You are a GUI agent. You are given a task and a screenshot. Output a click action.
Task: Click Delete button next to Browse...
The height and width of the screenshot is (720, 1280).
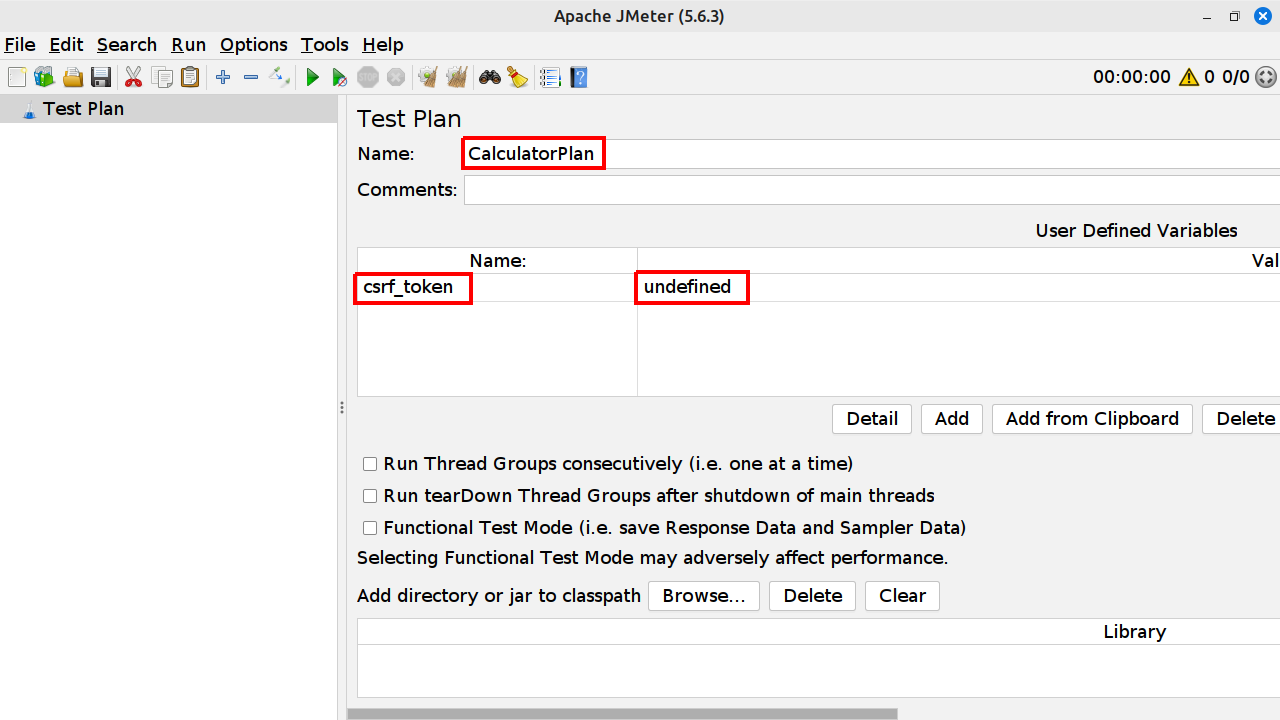coord(813,596)
